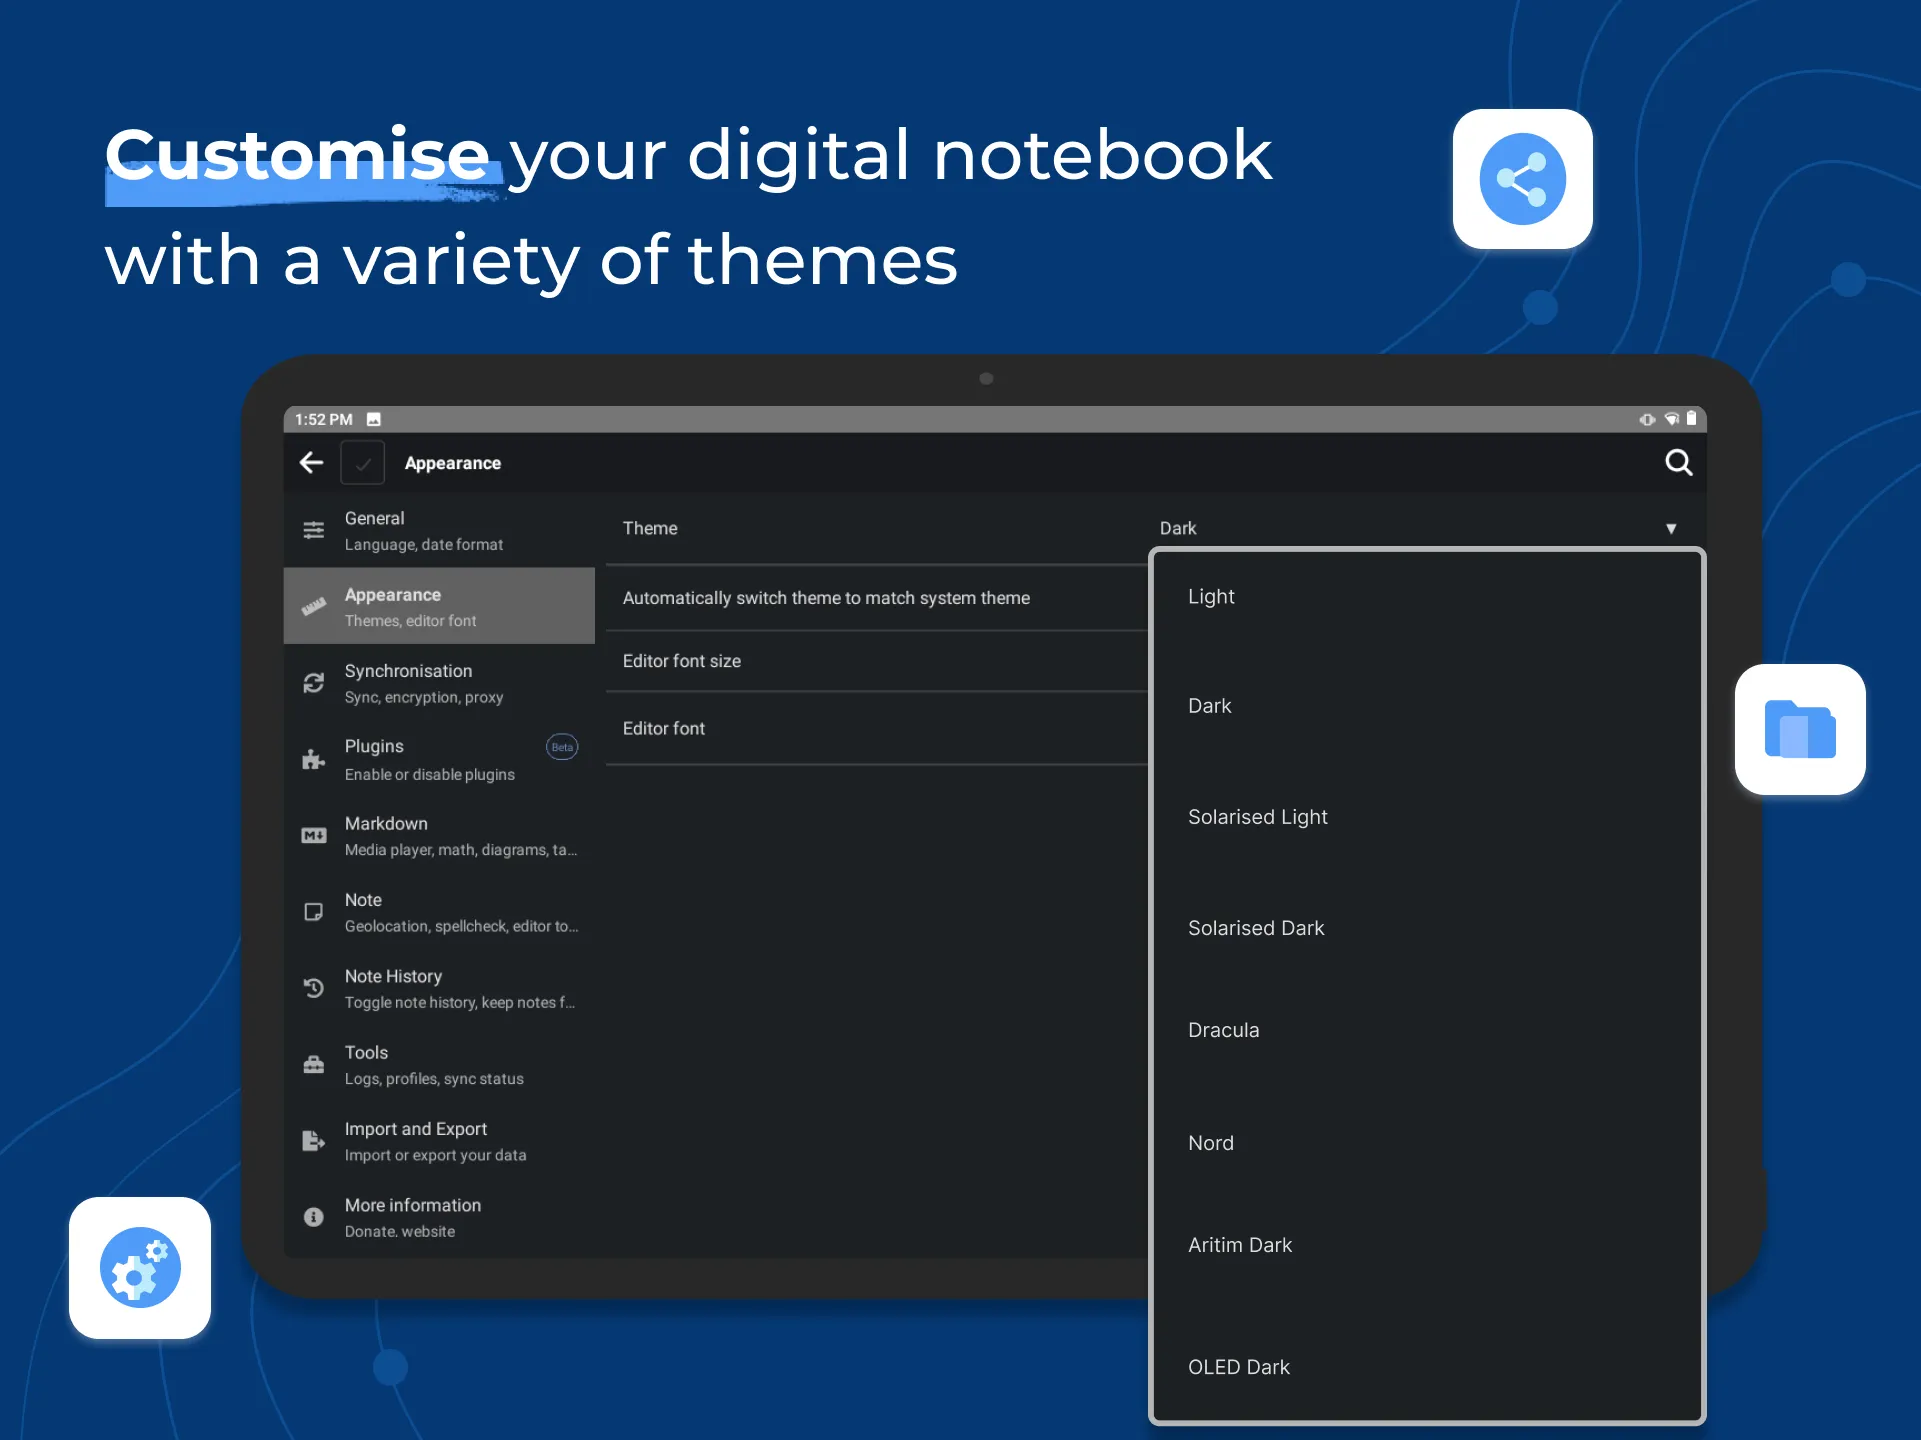1921x1440 pixels.
Task: Click the Tools toolbox icon
Action: [314, 1064]
